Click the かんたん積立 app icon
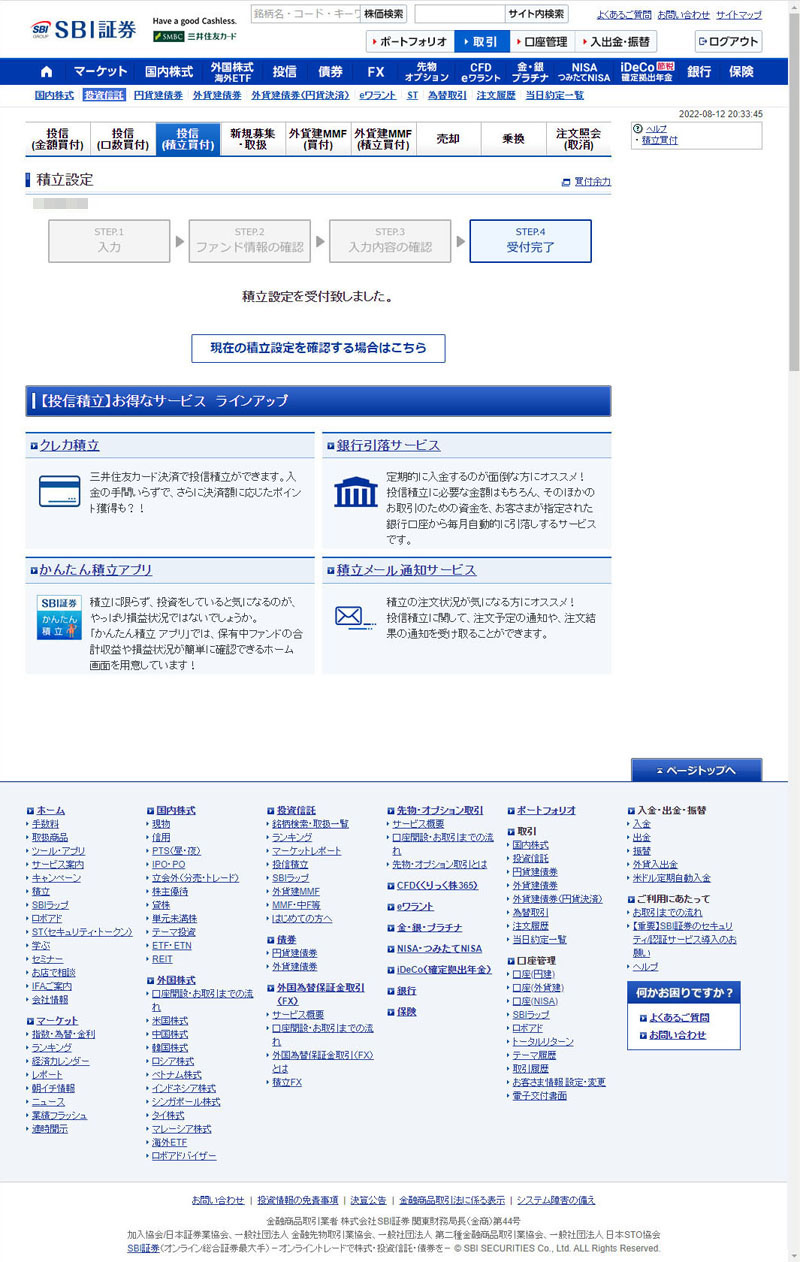The height and width of the screenshot is (1262, 800). click(59, 618)
